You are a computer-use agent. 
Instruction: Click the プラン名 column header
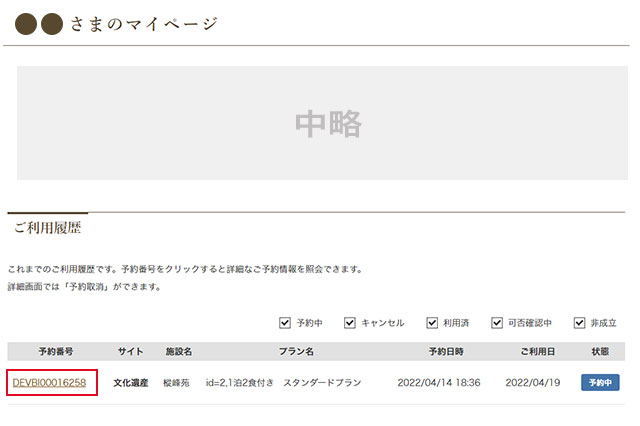[296, 352]
